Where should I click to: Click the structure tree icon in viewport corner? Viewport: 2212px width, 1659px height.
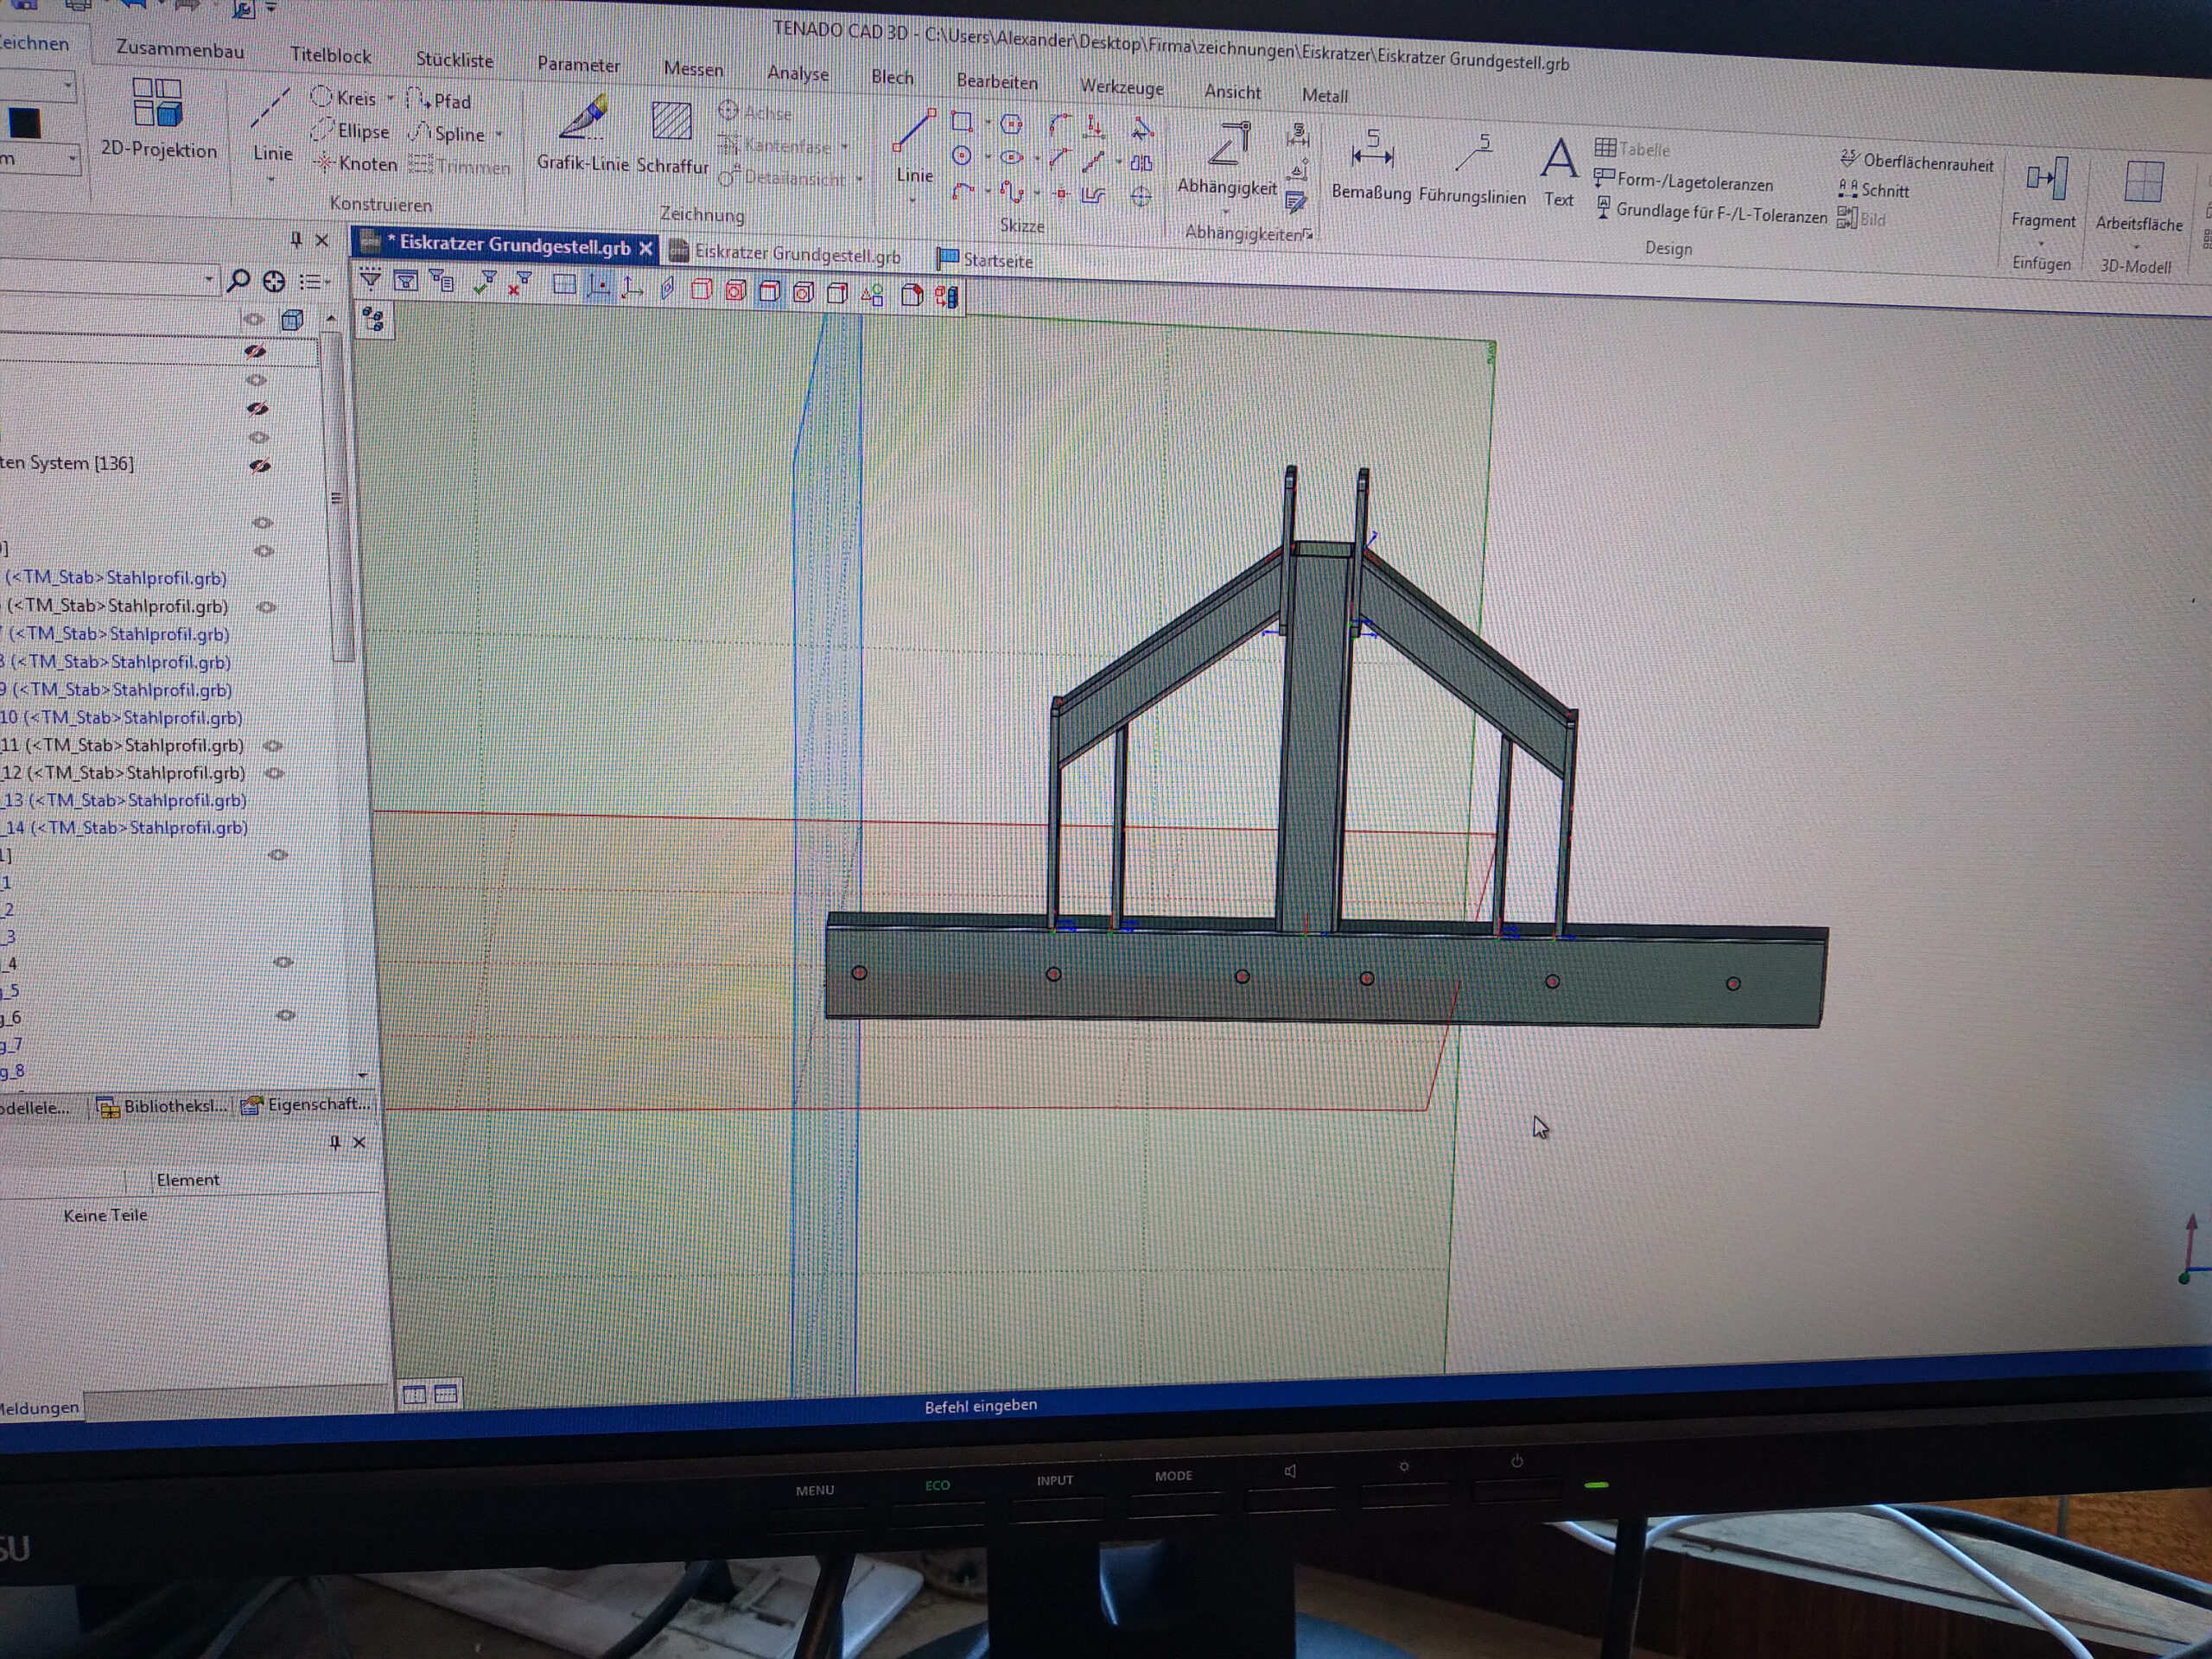click(374, 320)
